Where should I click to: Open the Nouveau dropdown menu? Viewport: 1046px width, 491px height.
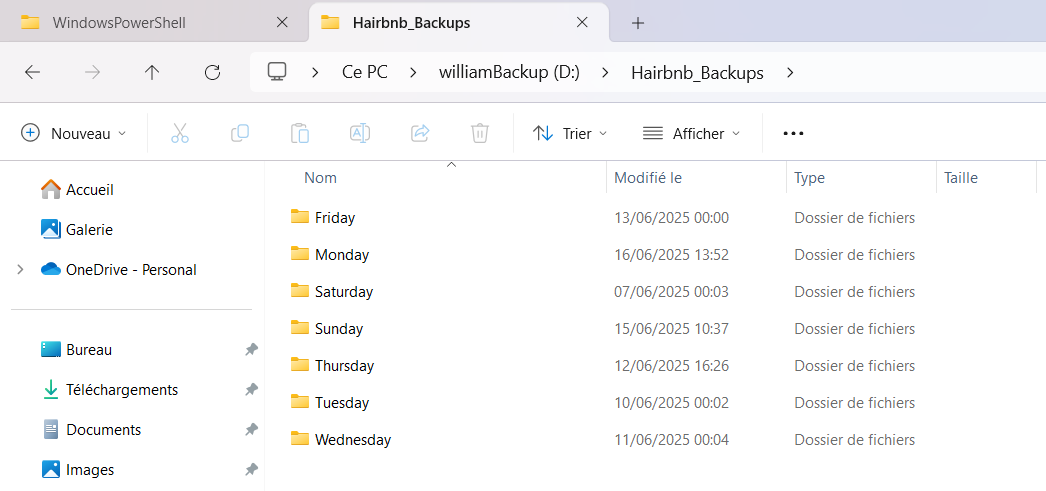pos(75,133)
